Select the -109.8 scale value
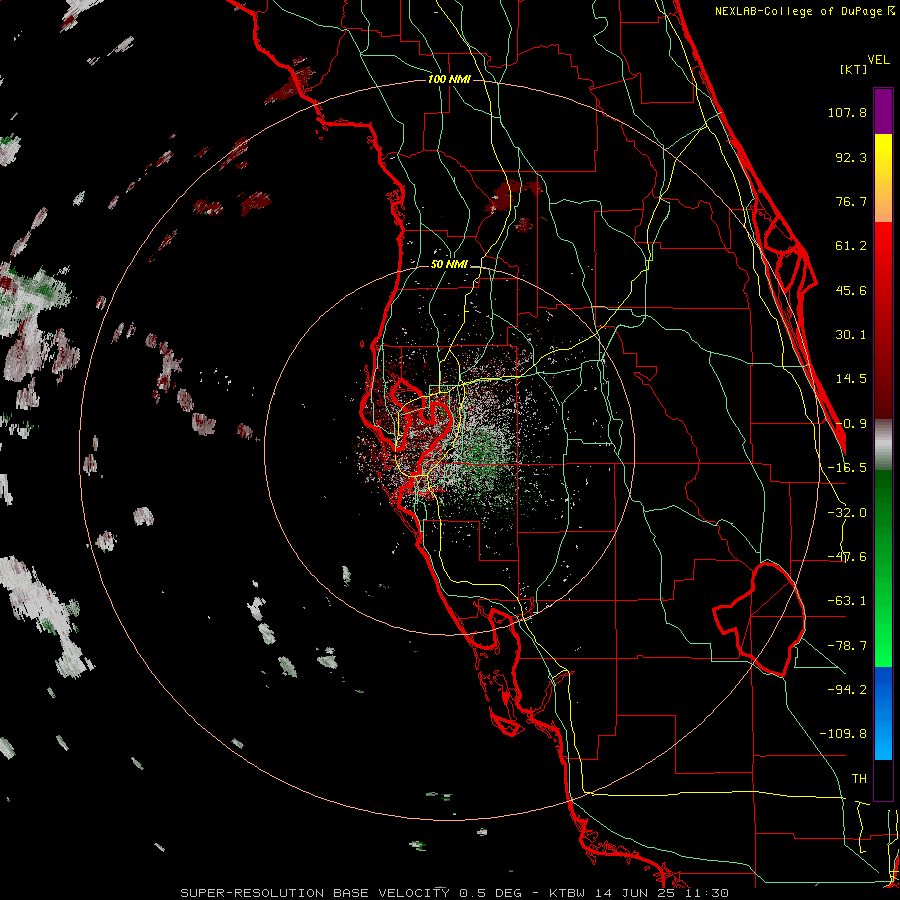900x900 pixels. (x=843, y=734)
